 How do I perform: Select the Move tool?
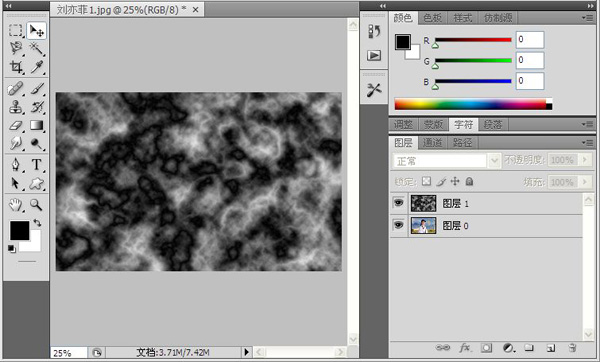37,31
